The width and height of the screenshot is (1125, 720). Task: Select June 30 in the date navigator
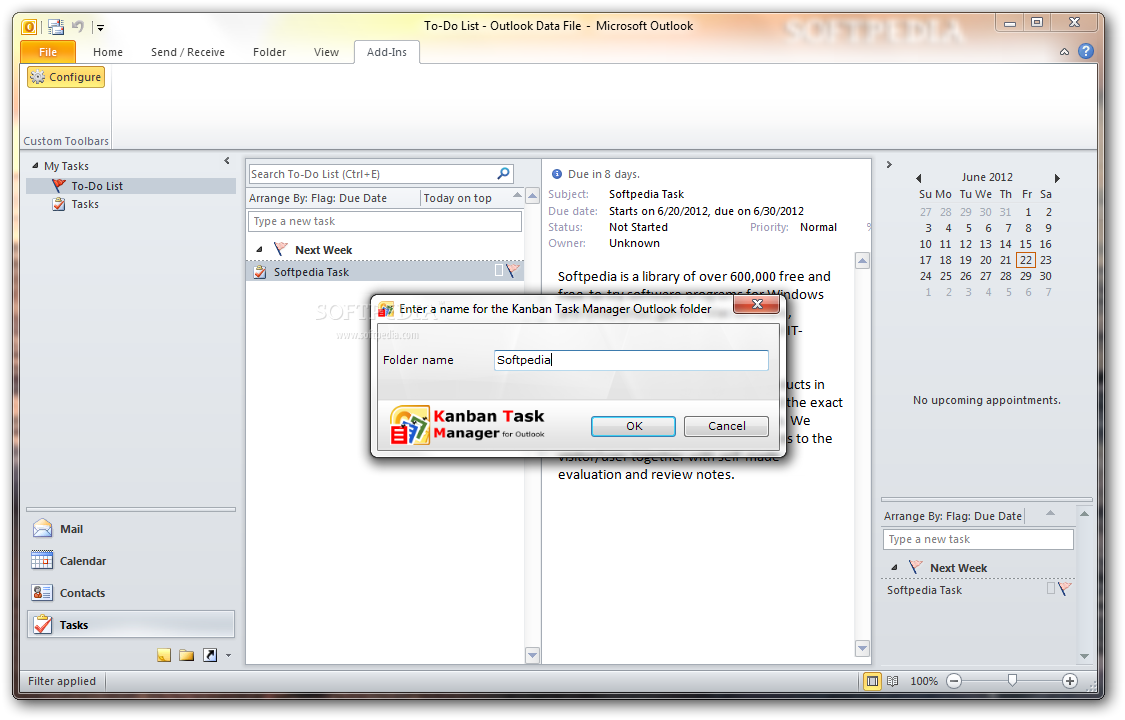pos(1045,276)
